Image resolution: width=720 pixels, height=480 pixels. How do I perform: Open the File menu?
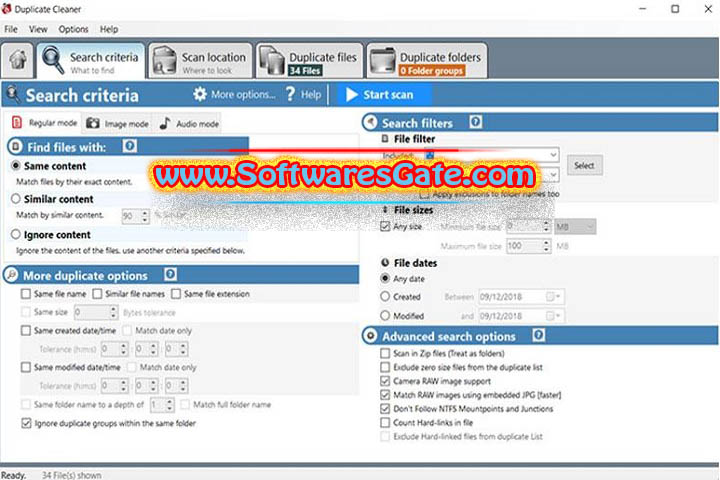point(11,29)
